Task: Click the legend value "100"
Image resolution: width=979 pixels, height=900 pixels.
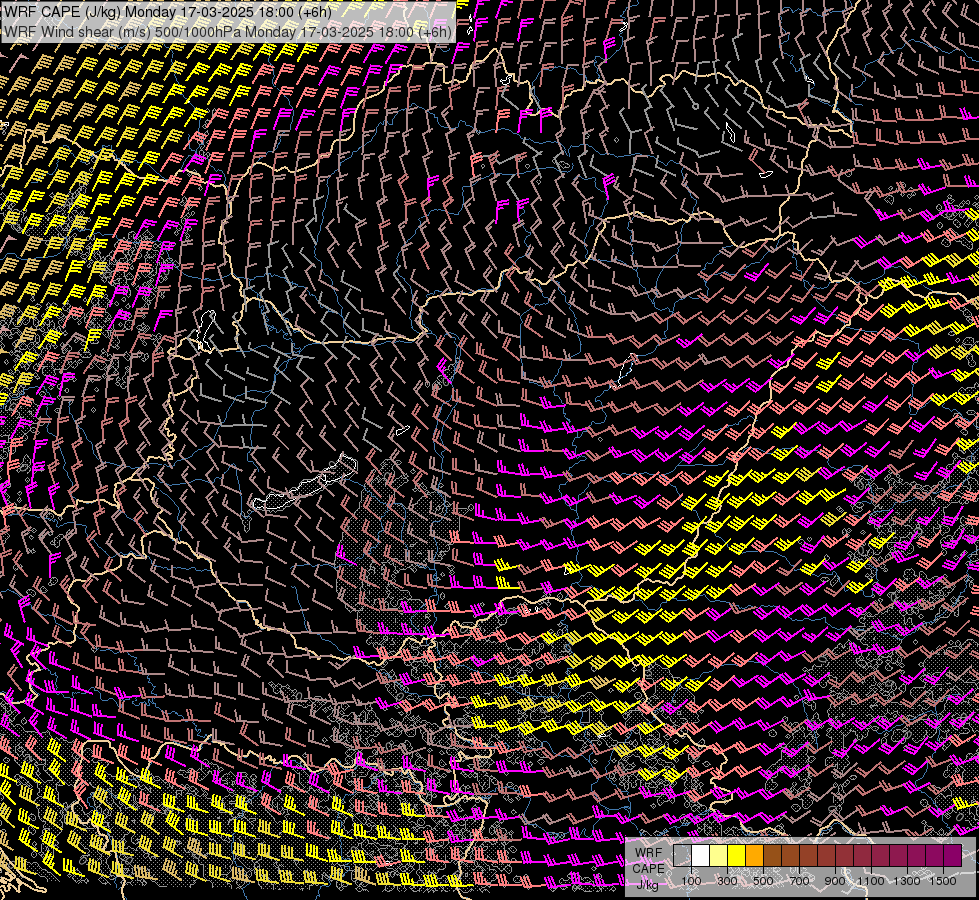Action: point(691,881)
